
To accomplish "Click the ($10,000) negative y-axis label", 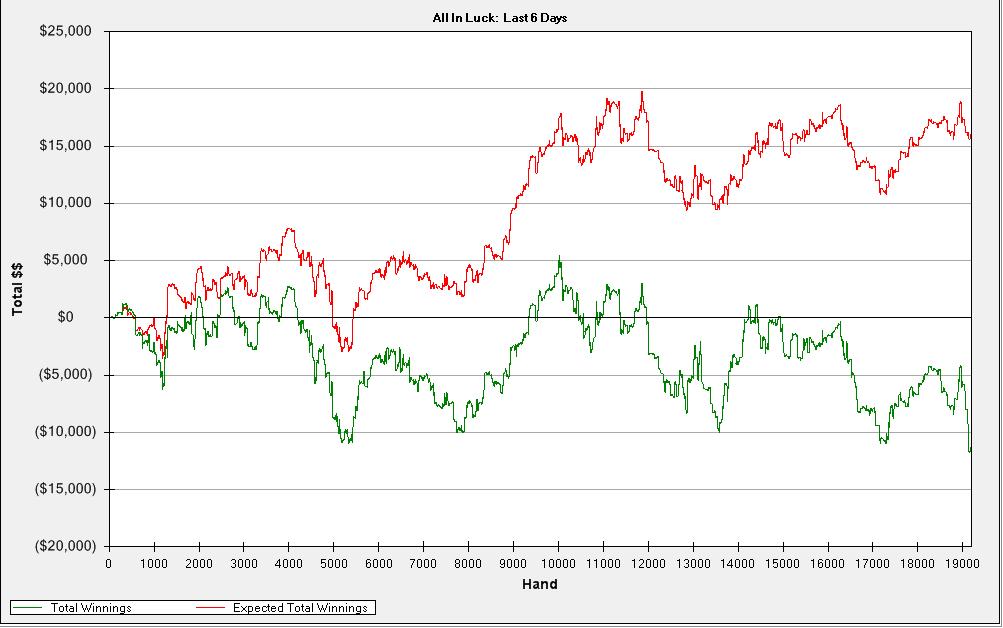I will click(x=64, y=432).
